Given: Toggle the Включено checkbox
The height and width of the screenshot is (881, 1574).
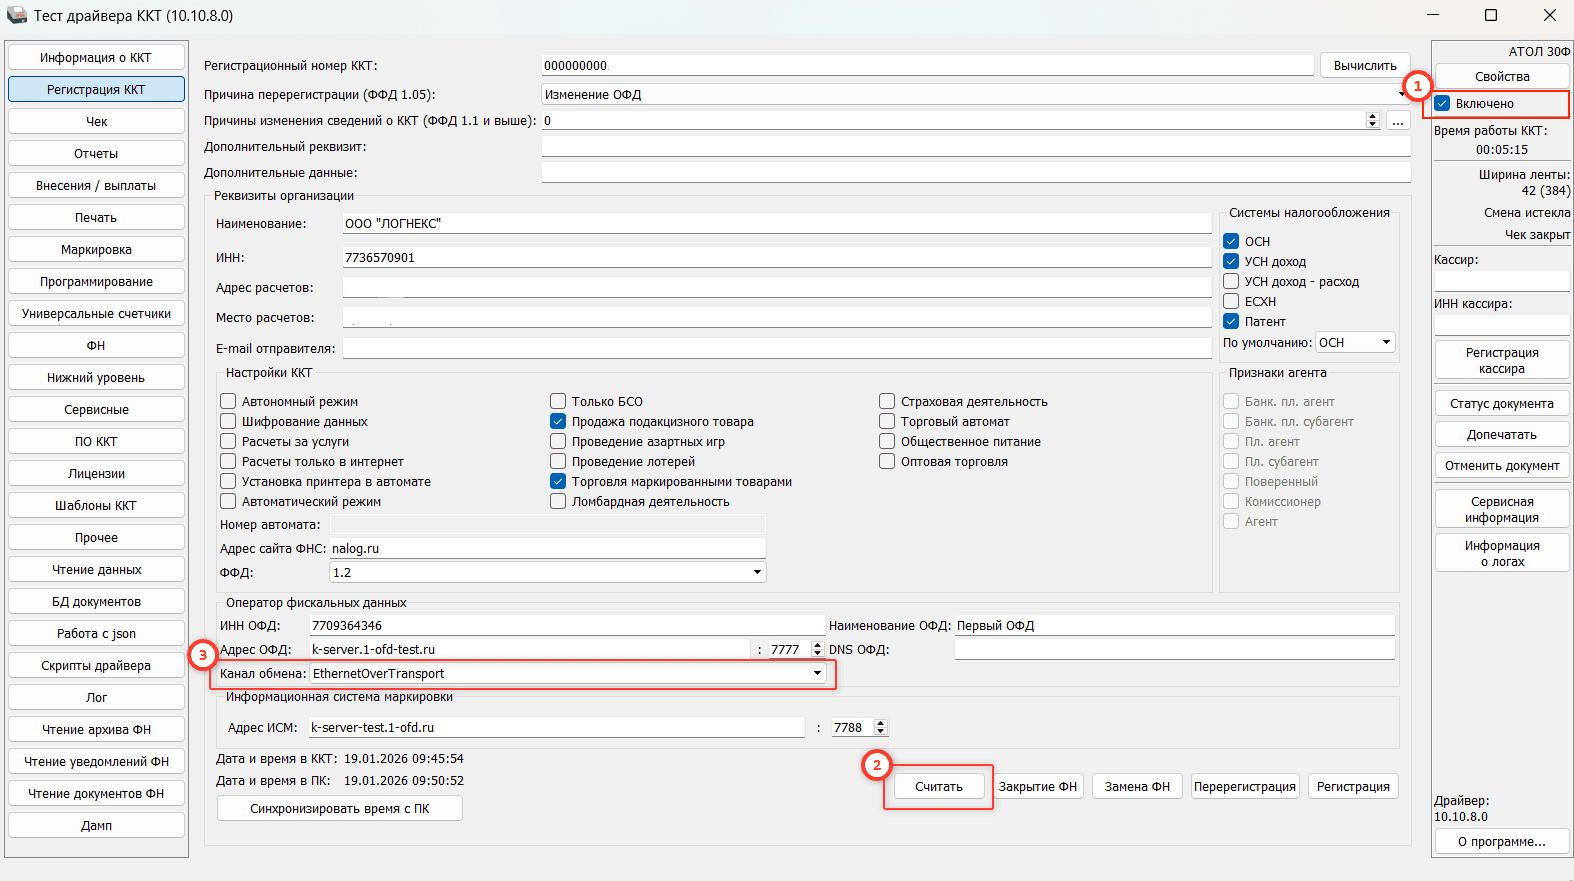Looking at the screenshot, I should pos(1443,104).
